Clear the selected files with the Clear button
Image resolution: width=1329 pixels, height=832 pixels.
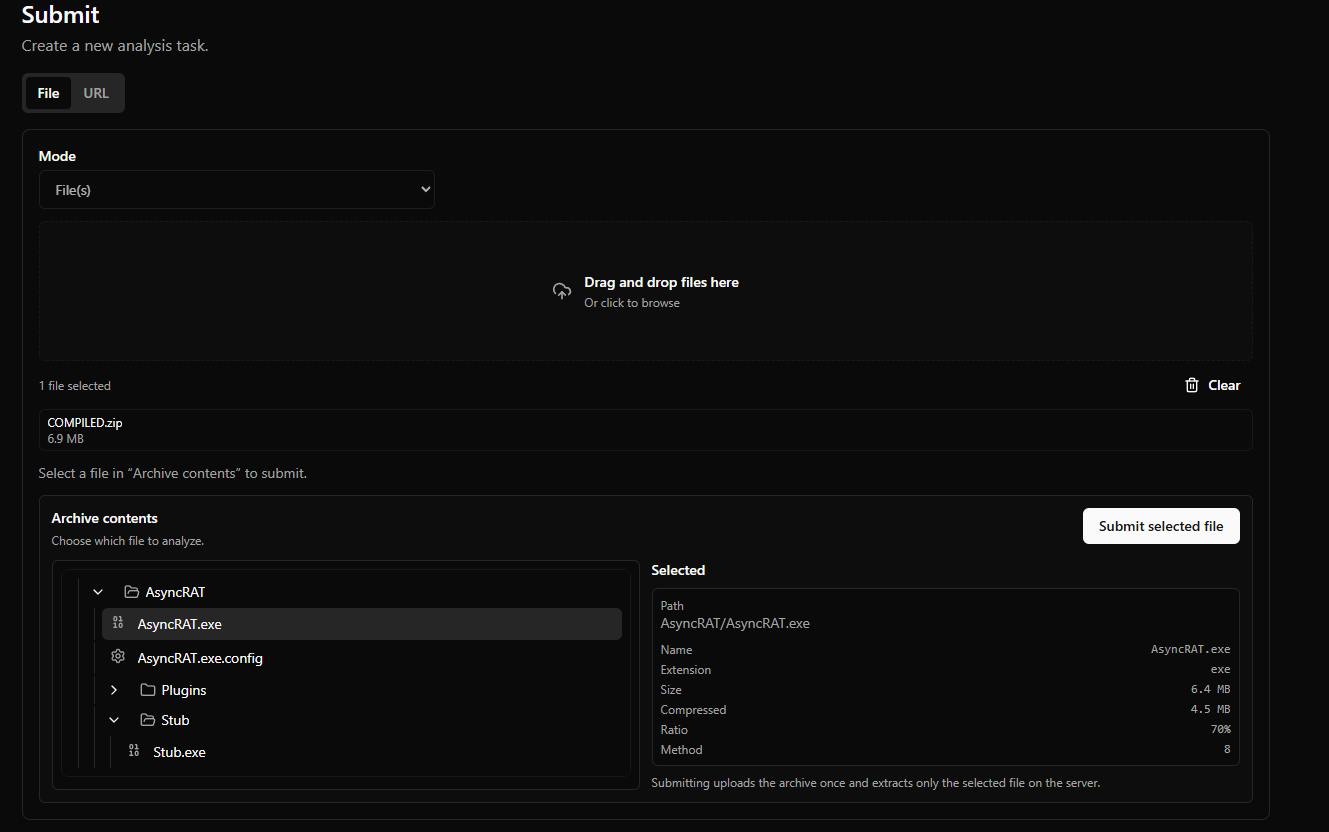coord(1212,385)
